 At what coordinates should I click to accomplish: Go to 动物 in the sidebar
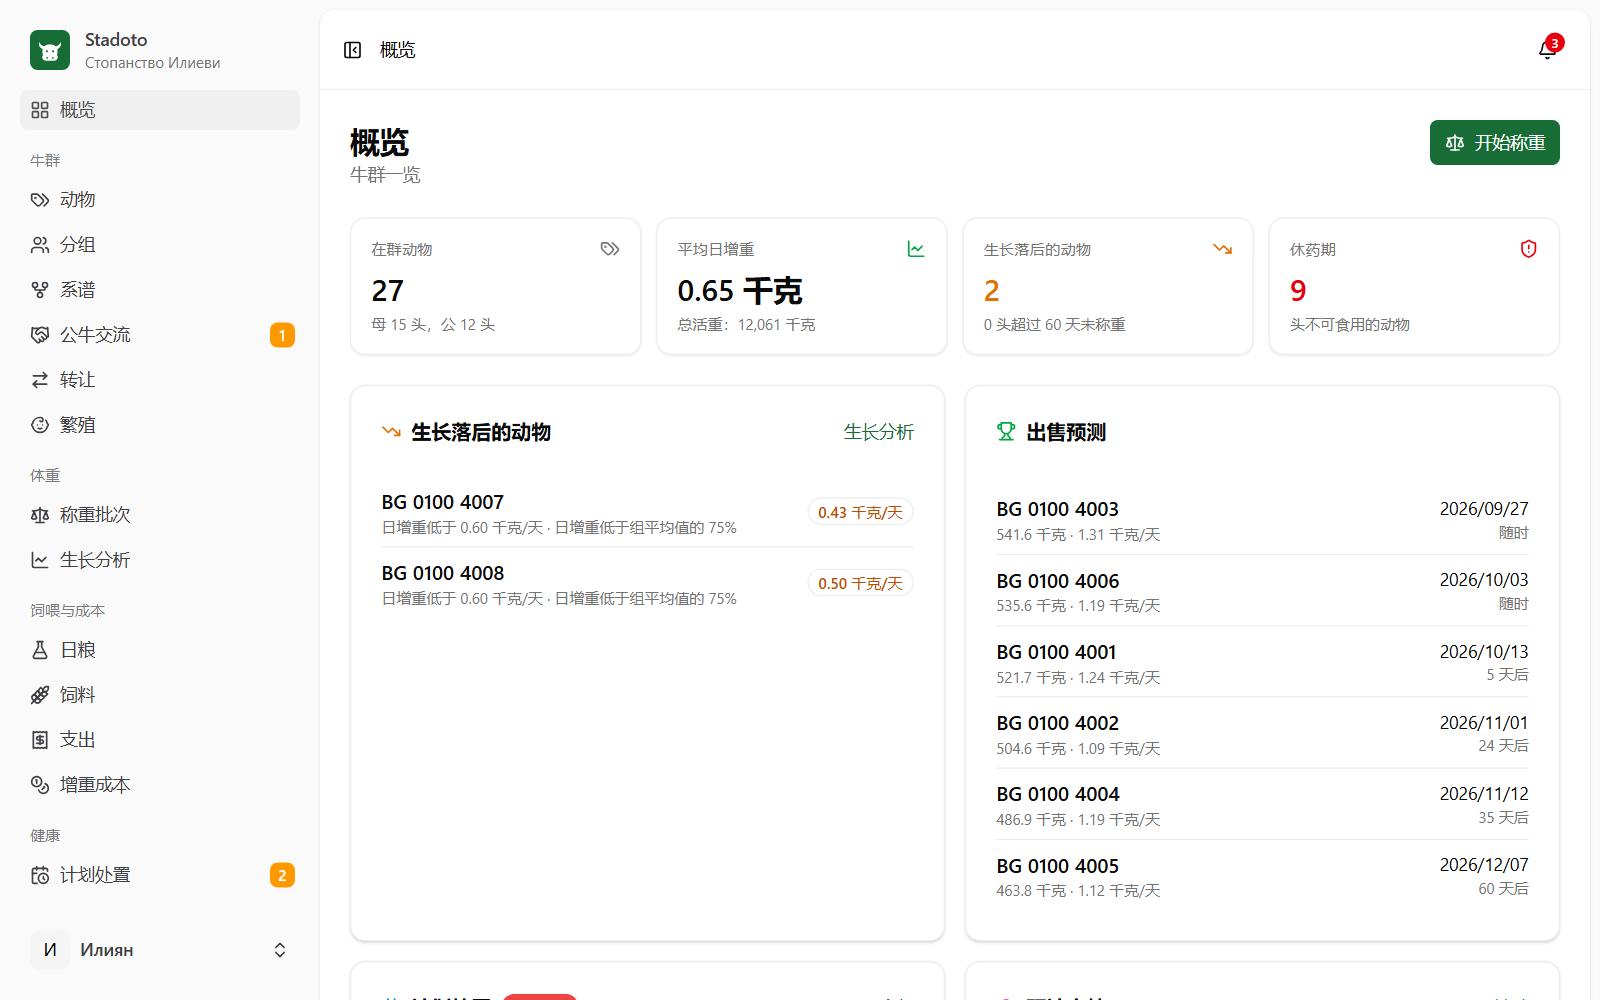point(160,200)
